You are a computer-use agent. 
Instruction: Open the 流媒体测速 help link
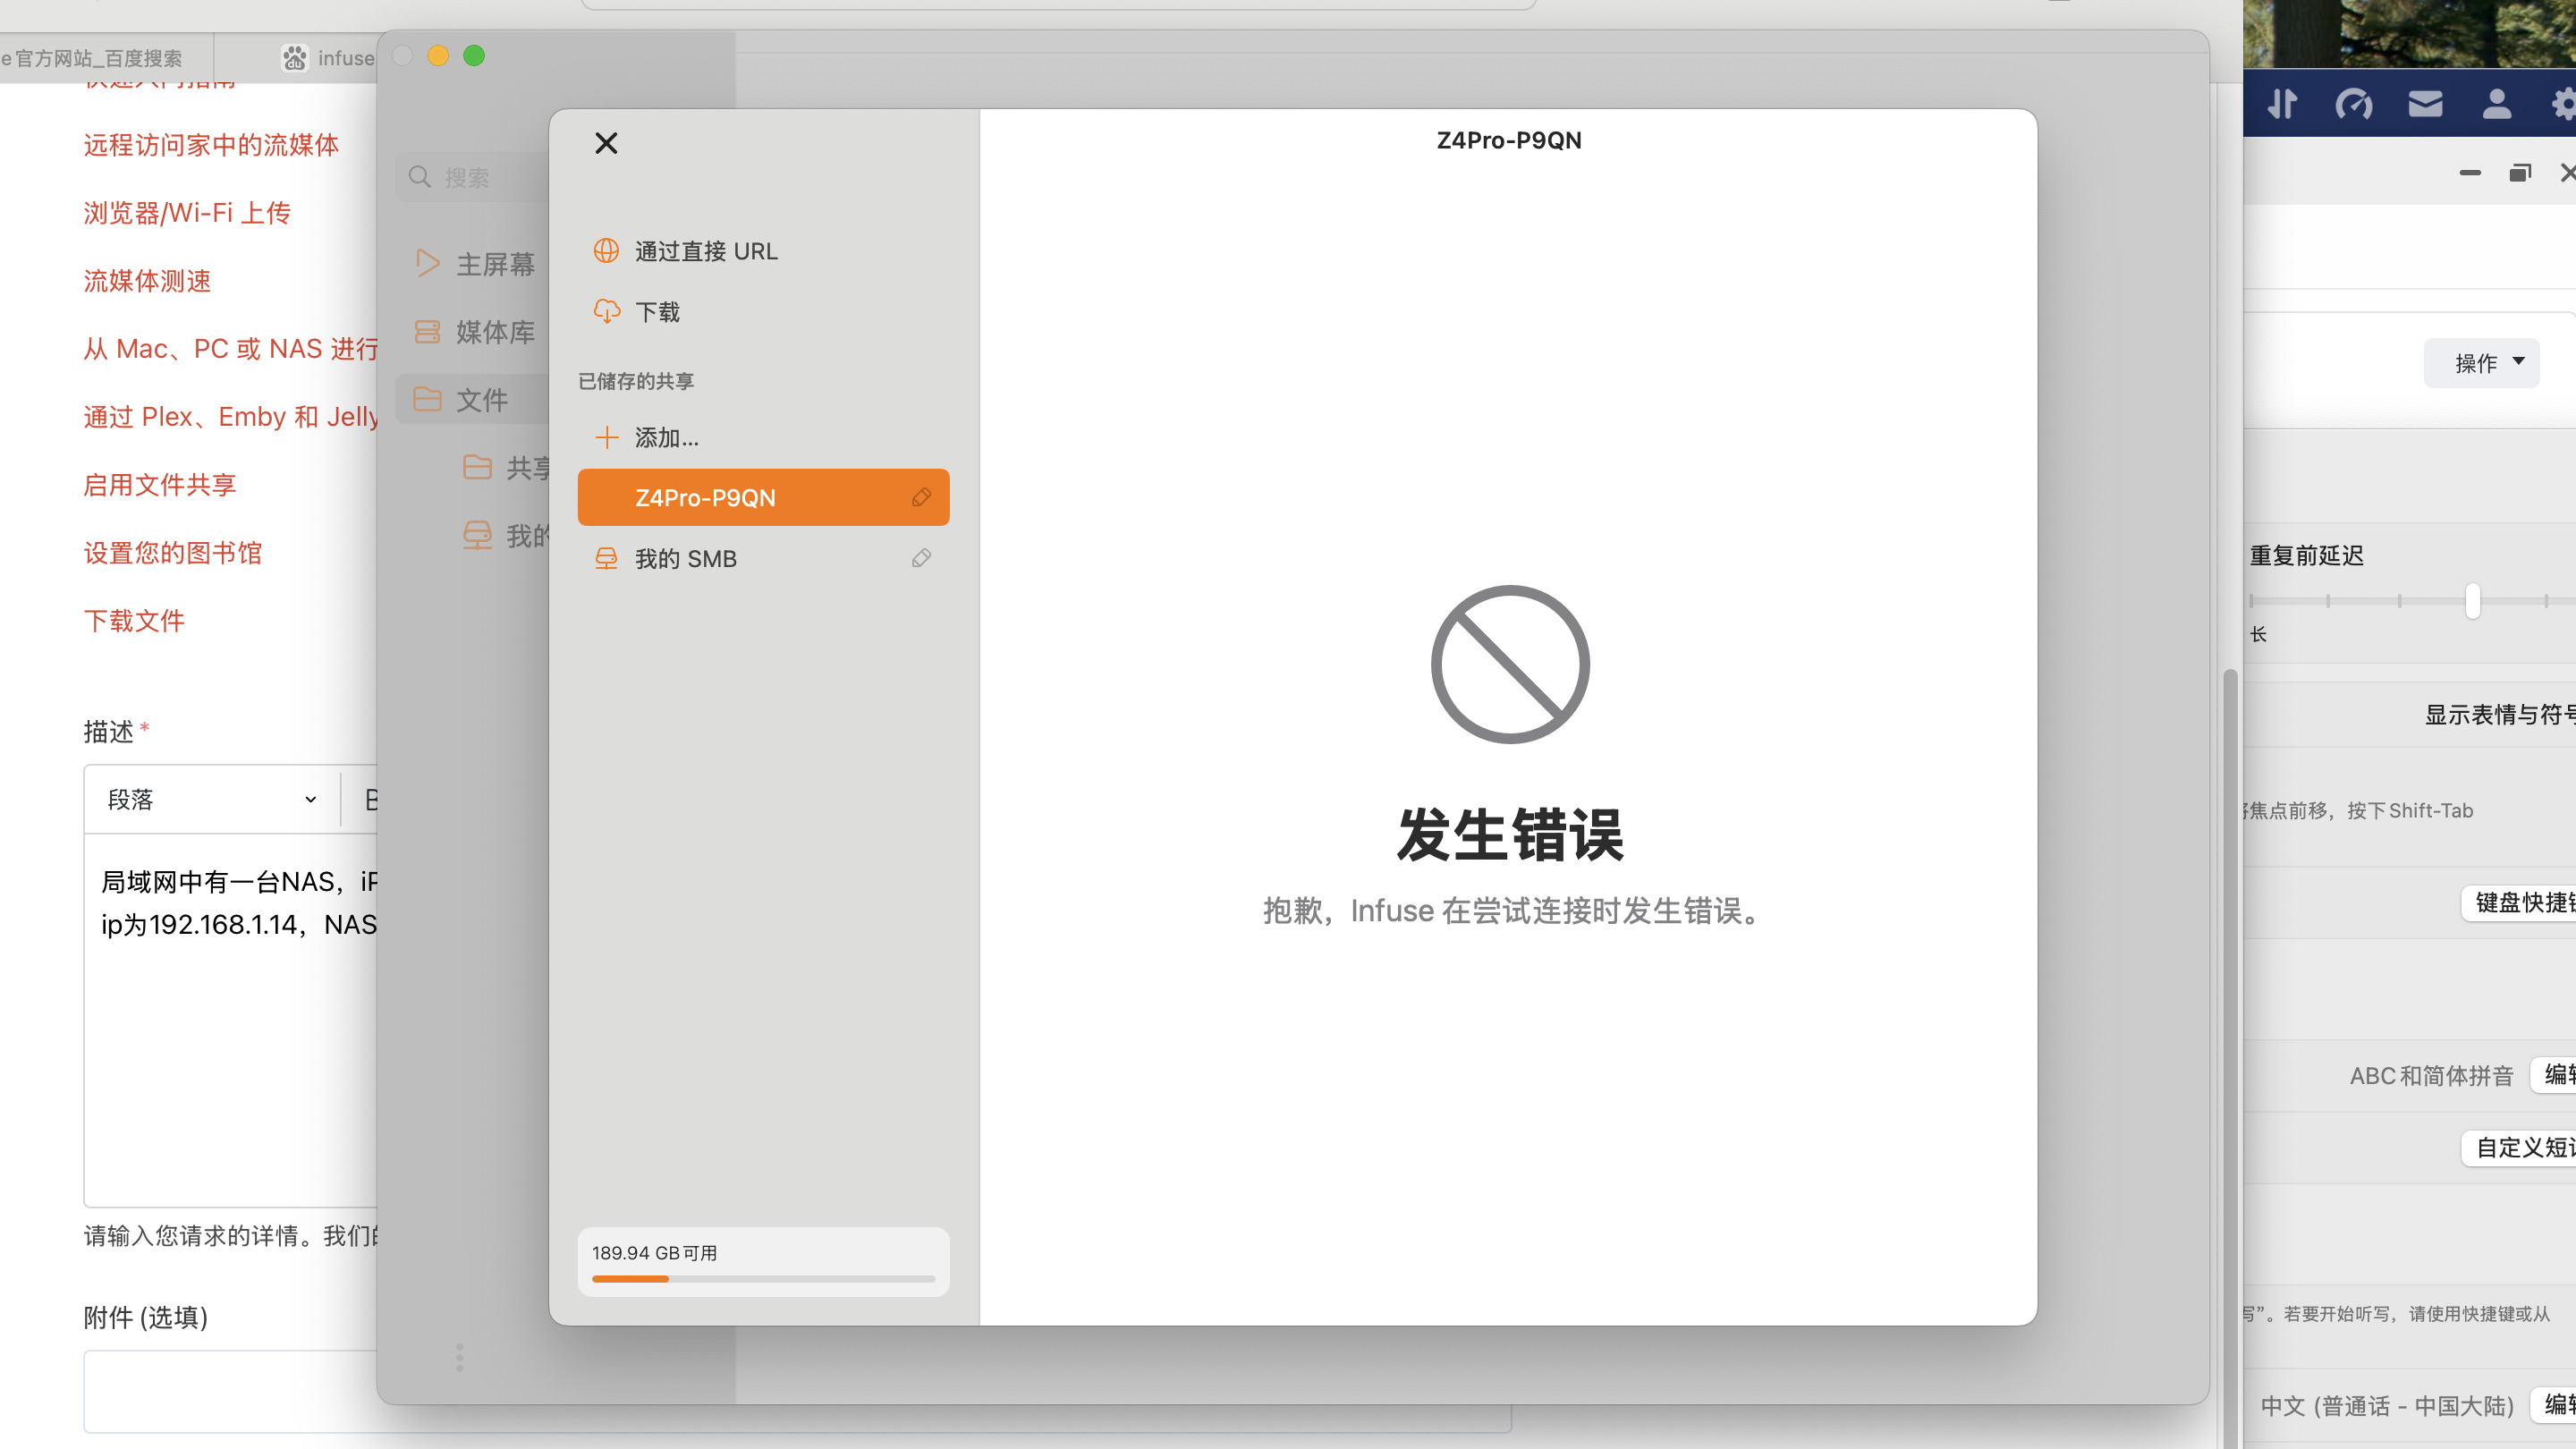[x=147, y=281]
